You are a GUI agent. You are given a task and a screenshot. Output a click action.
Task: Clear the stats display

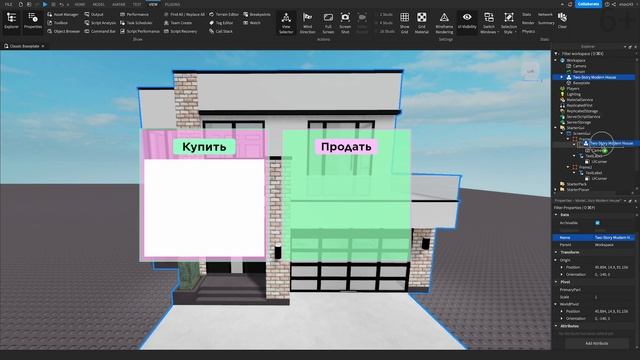click(562, 20)
